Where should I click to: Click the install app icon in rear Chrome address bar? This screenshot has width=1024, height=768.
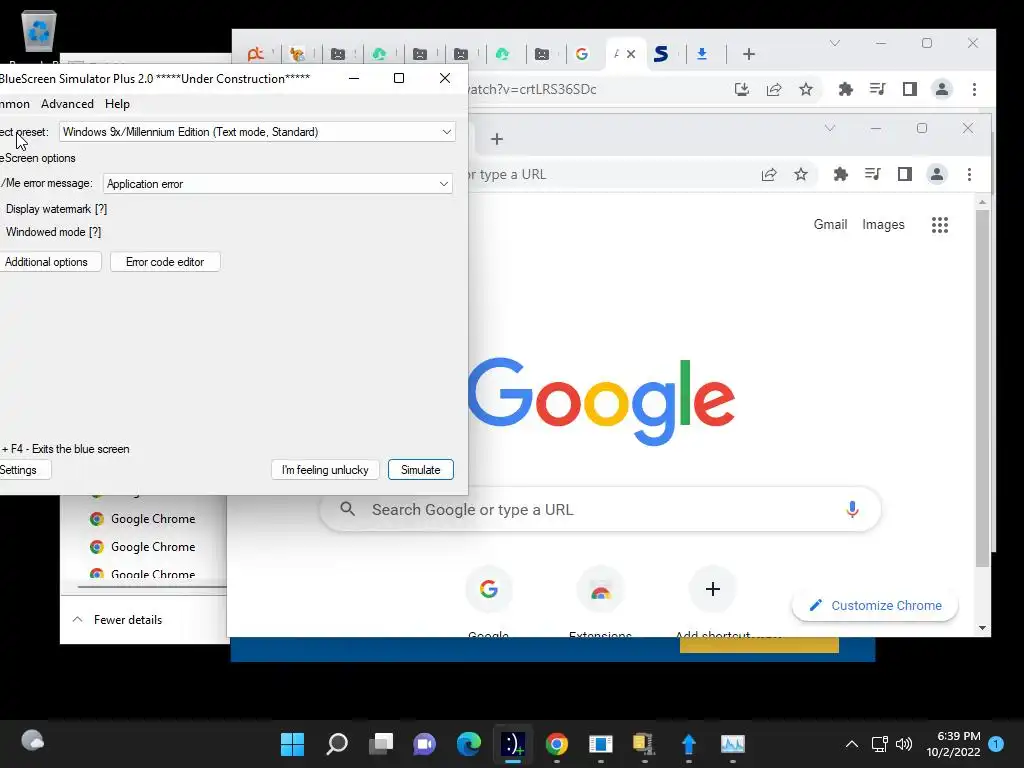coord(742,89)
